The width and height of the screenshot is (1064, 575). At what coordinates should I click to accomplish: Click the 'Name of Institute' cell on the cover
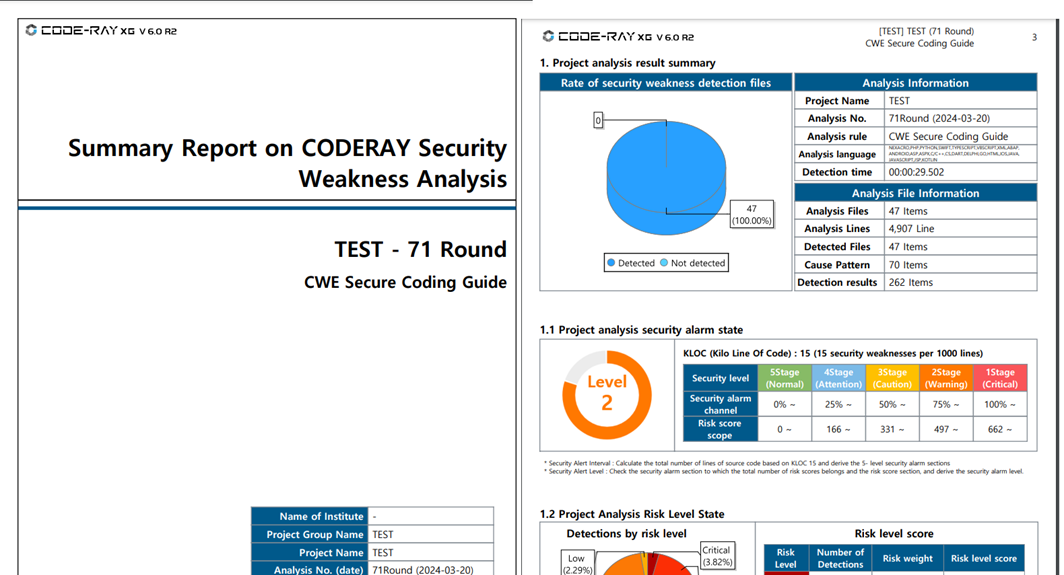click(x=309, y=516)
